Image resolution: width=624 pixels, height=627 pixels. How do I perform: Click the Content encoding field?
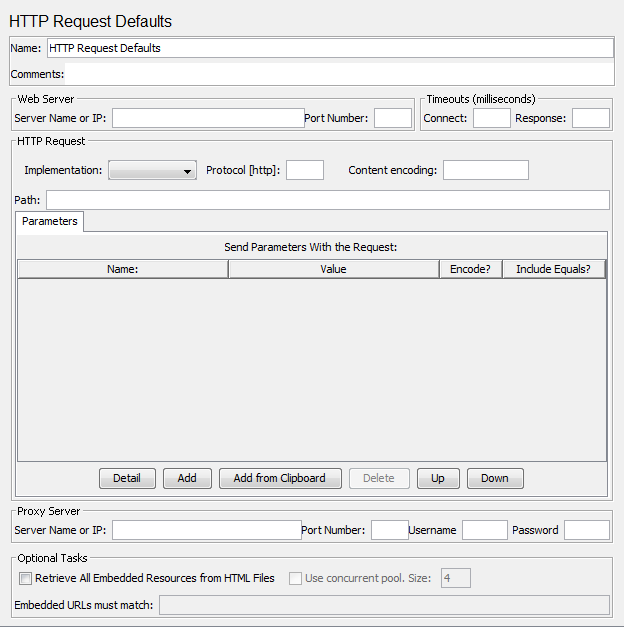pos(485,170)
